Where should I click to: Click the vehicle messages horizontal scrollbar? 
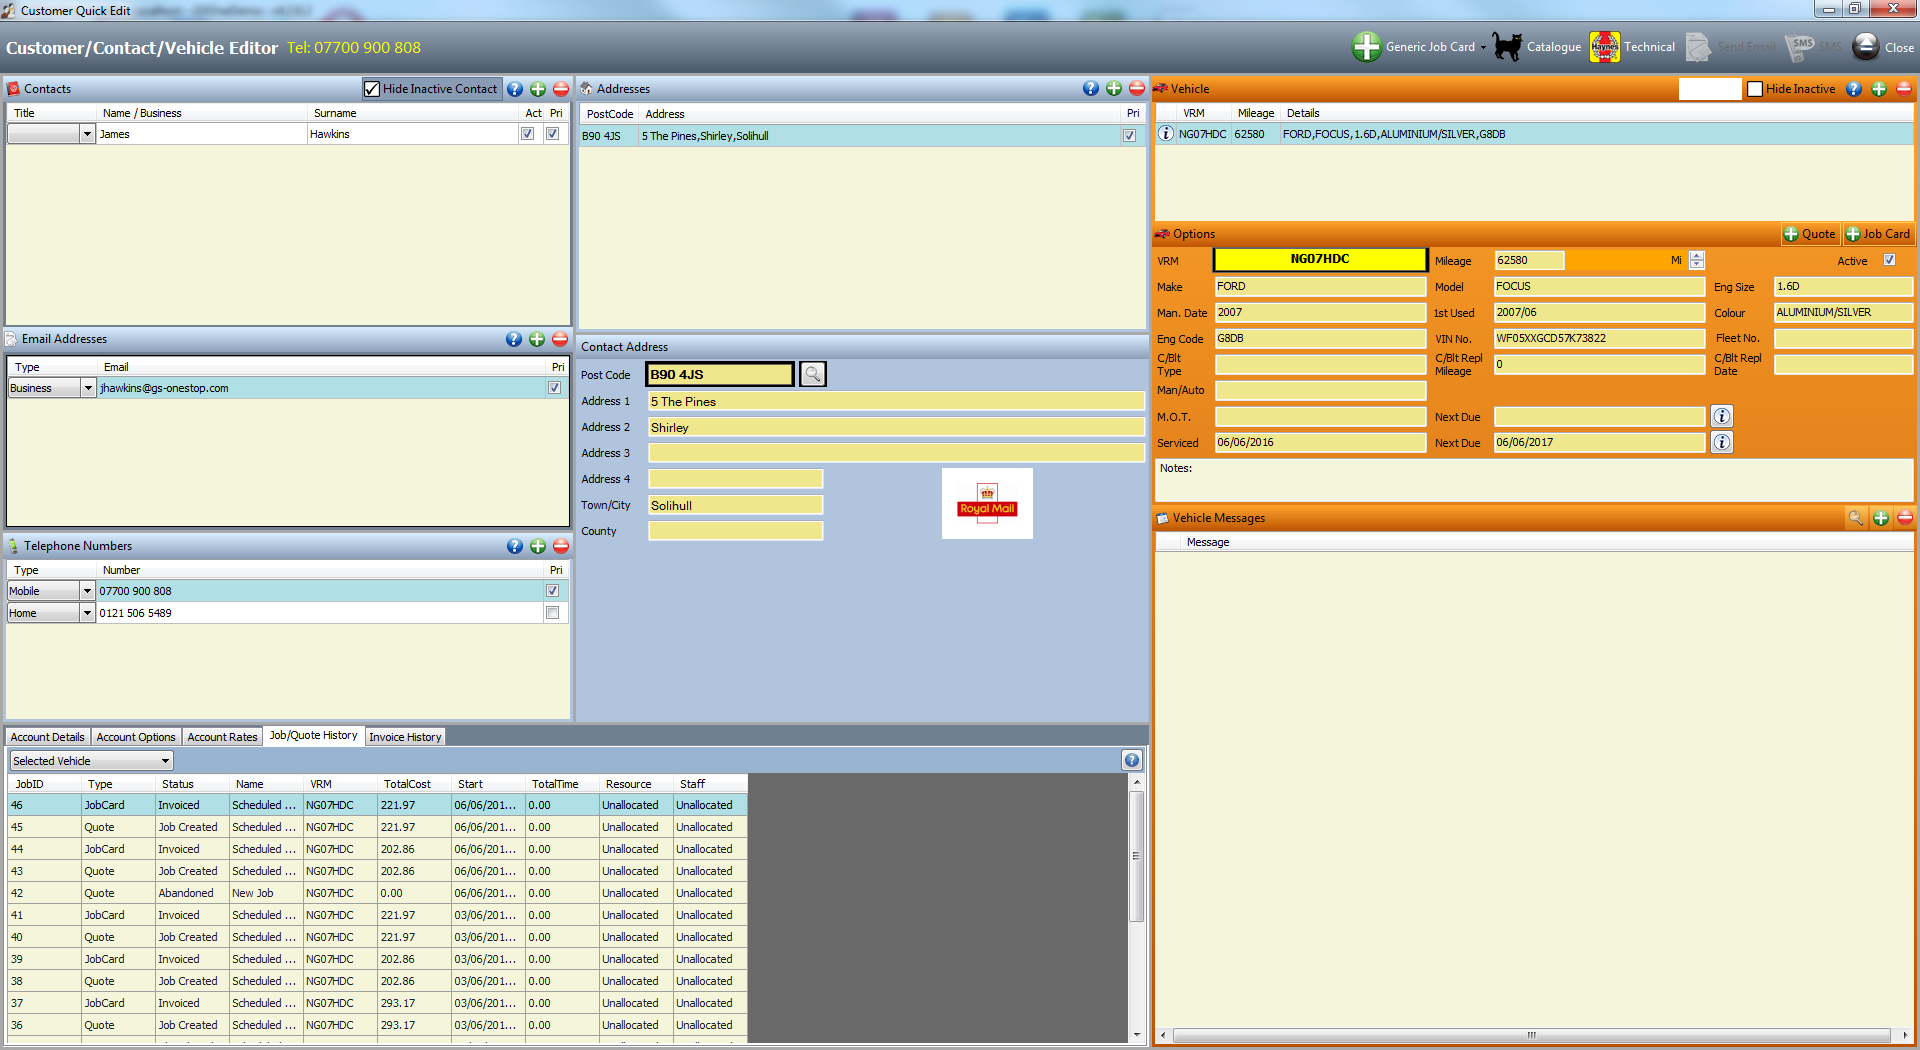coord(1532,1035)
